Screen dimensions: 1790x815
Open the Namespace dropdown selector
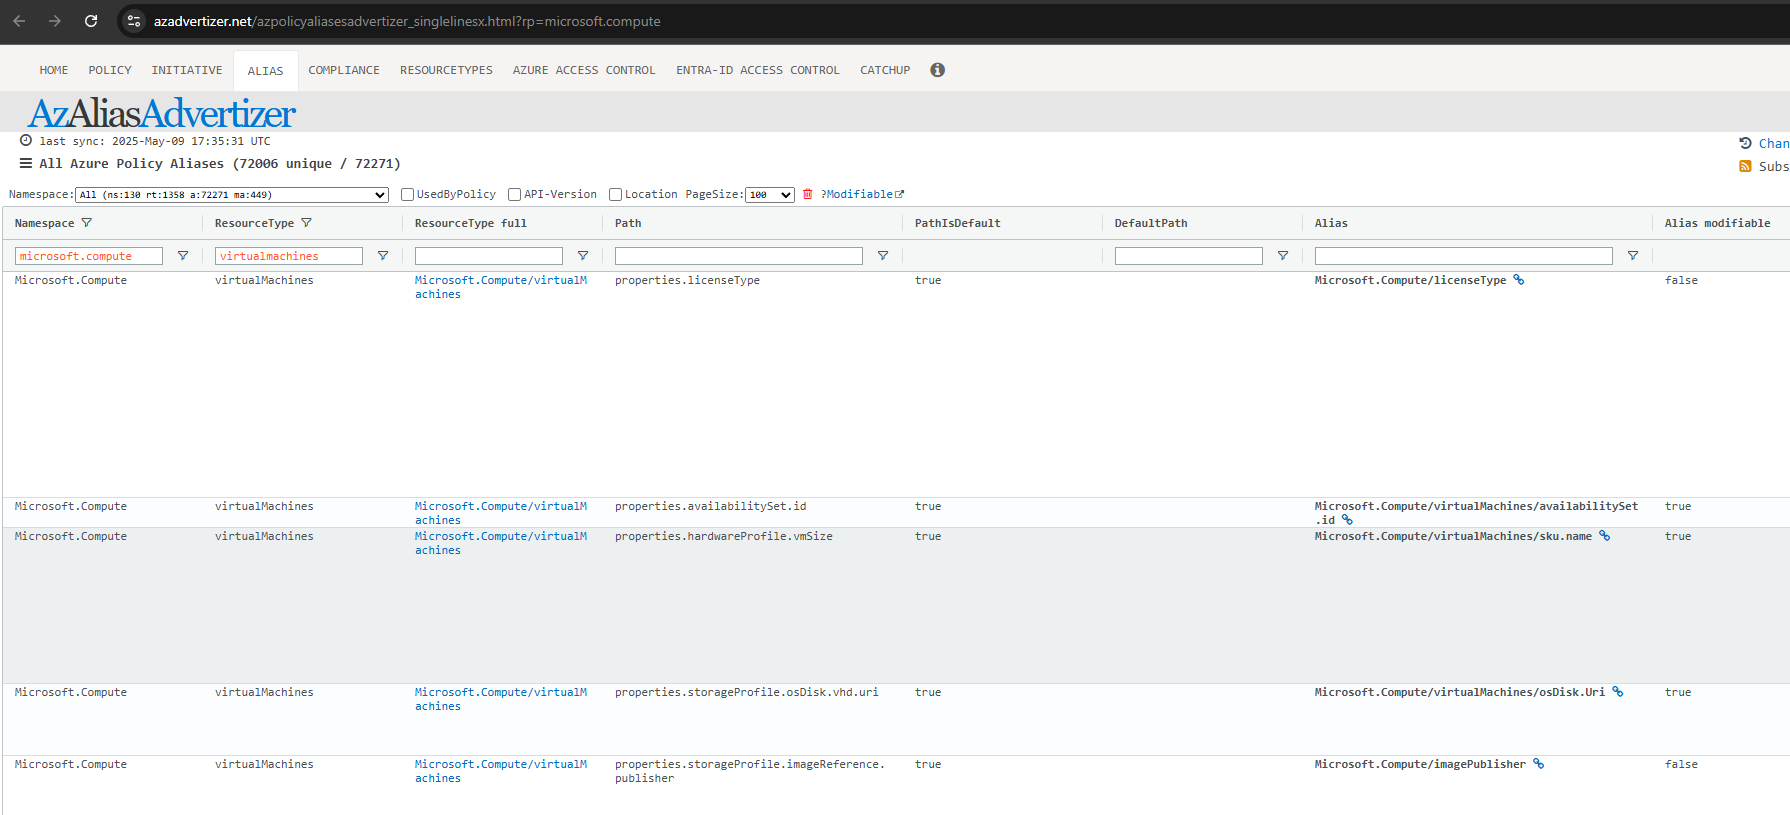232,195
